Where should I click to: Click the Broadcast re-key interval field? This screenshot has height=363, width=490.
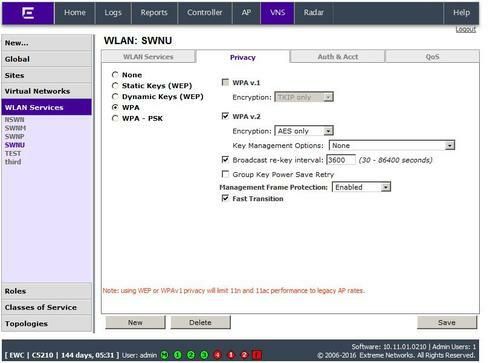pyautogui.click(x=341, y=160)
